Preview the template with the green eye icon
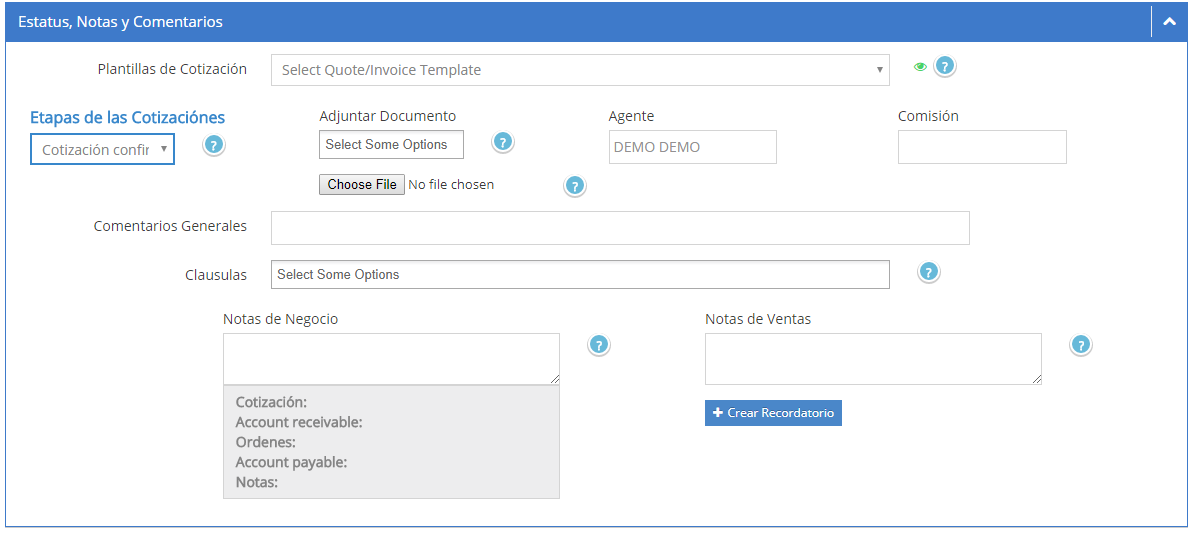Viewport: 1200px width, 535px height. pyautogui.click(x=920, y=67)
